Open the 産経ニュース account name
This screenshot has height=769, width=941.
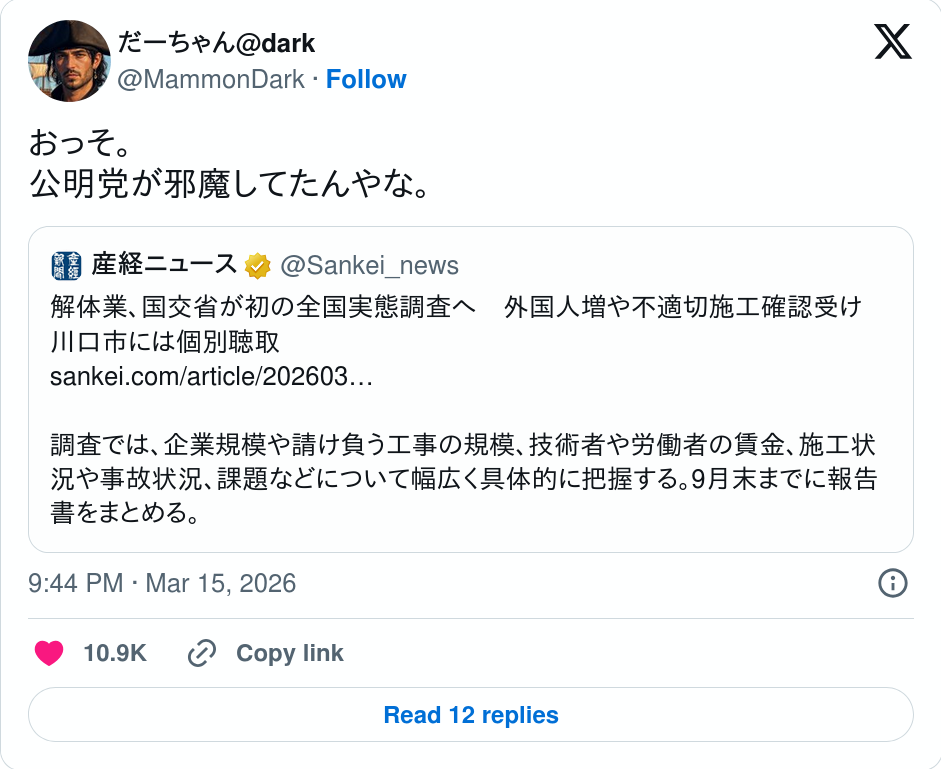pyautogui.click(x=164, y=265)
